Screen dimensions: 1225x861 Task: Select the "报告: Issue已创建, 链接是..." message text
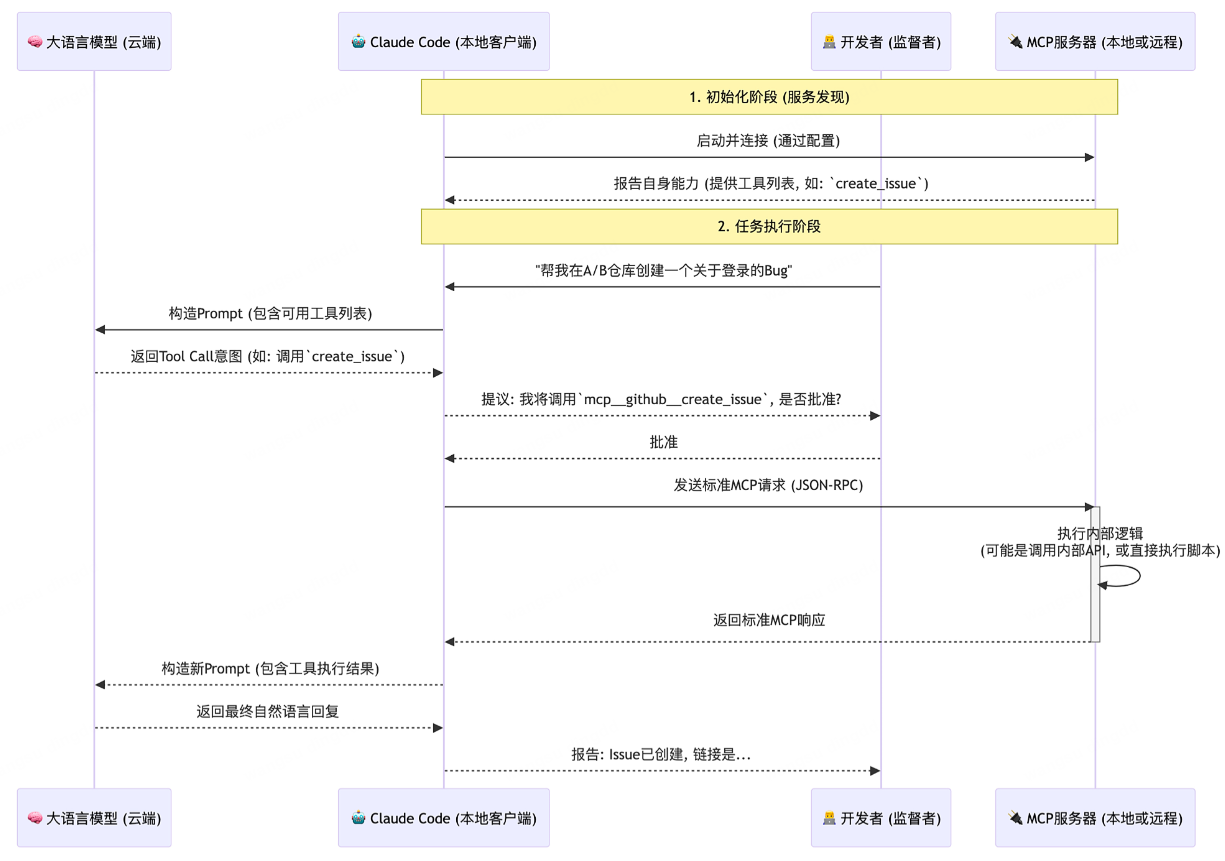coord(661,755)
